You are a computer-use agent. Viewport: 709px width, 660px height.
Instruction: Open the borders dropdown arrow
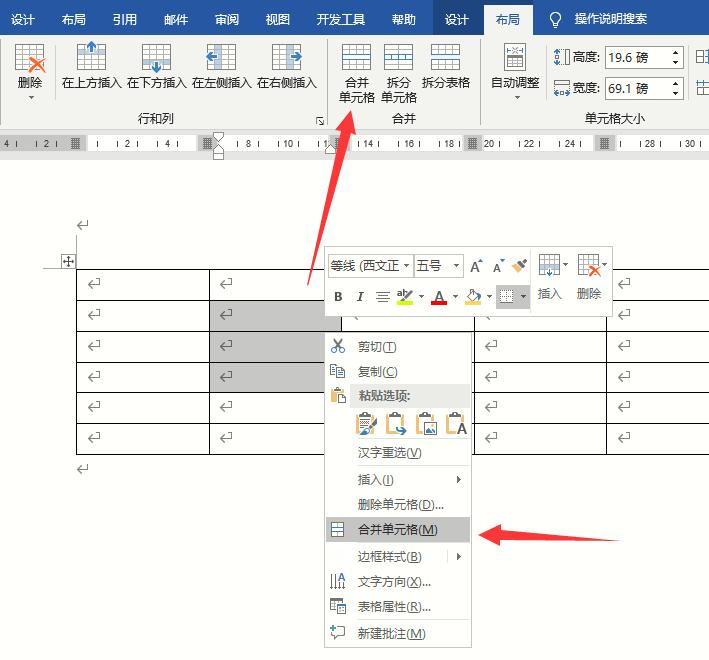(523, 297)
